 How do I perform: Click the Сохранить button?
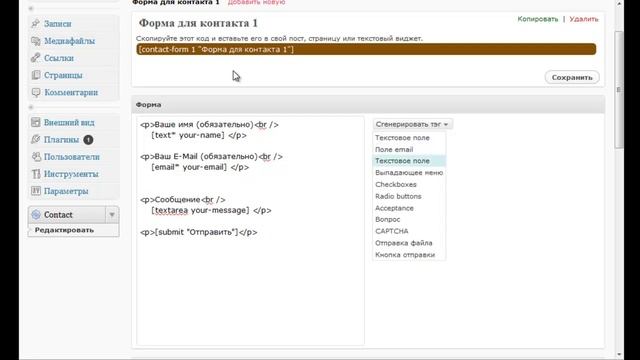point(572,77)
